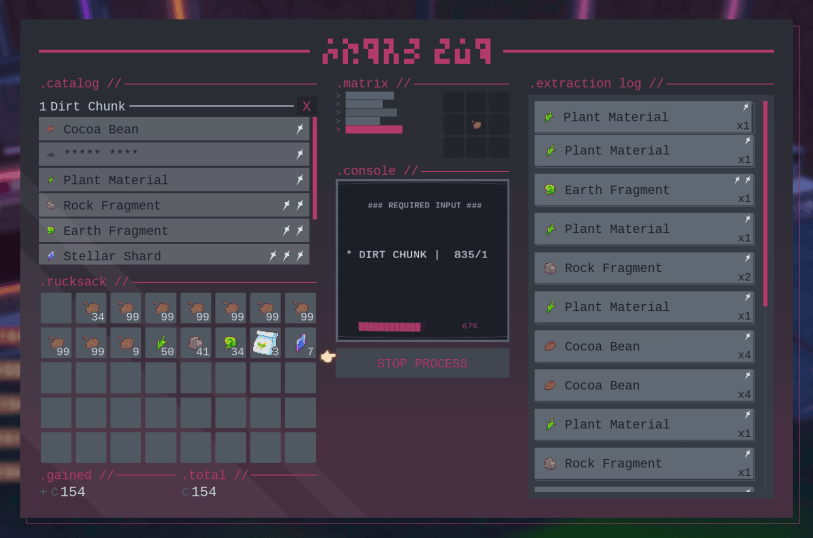813x538 pixels.
Task: Open the Earth Fragment extraction log entry
Action: pos(643,190)
